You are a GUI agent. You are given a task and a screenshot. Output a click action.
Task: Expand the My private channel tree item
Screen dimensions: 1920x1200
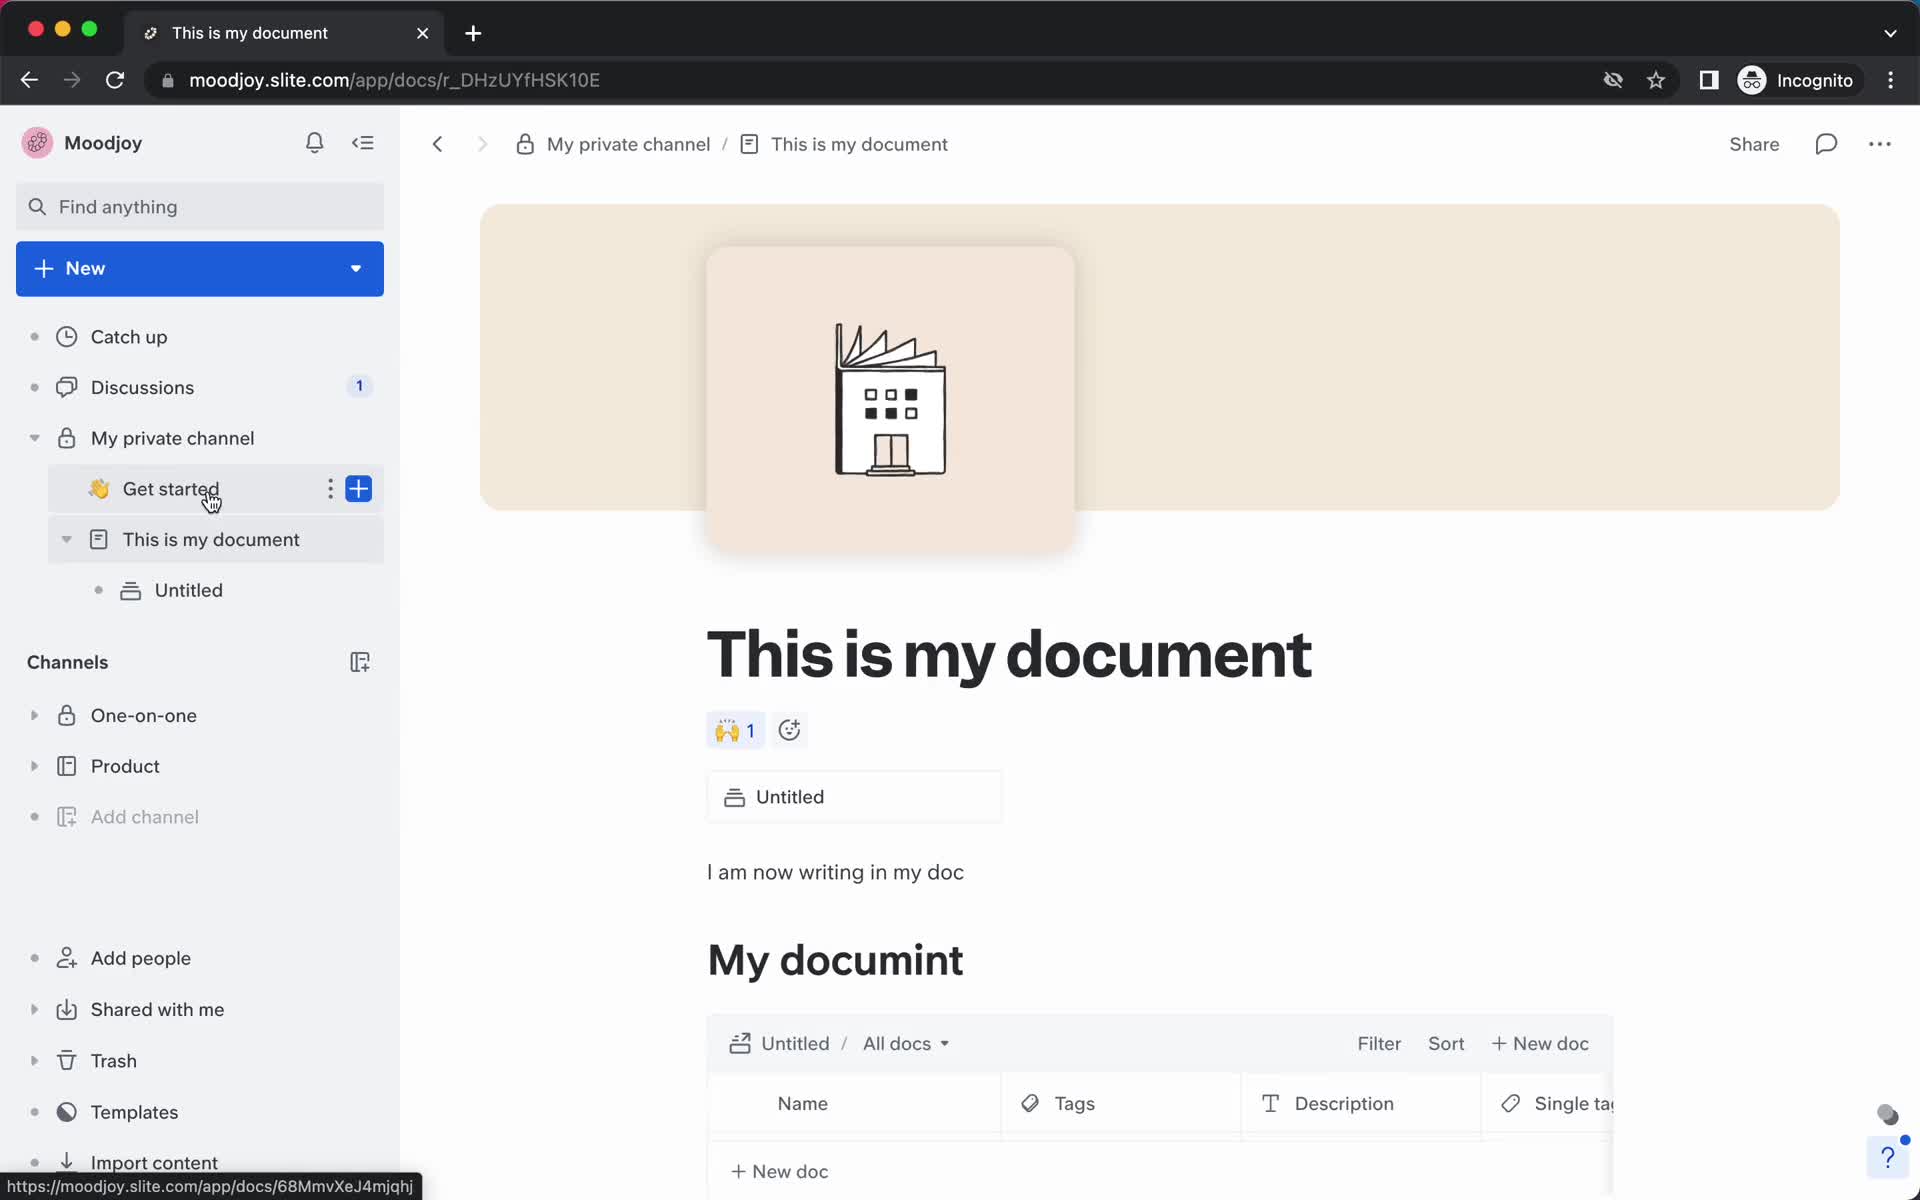point(33,437)
